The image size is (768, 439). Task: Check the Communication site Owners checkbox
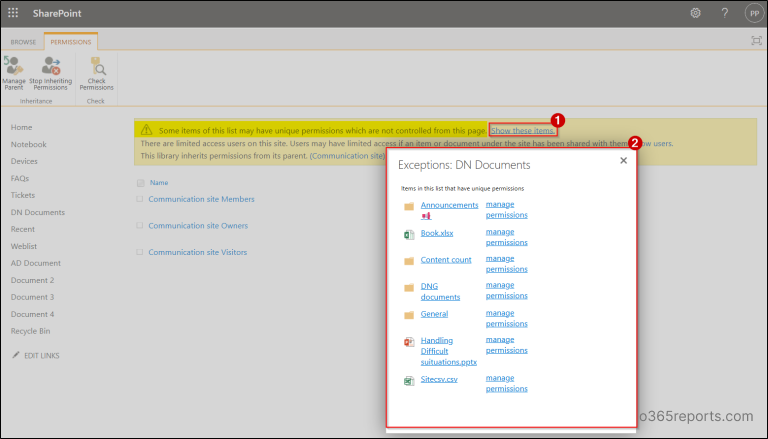[140, 225]
